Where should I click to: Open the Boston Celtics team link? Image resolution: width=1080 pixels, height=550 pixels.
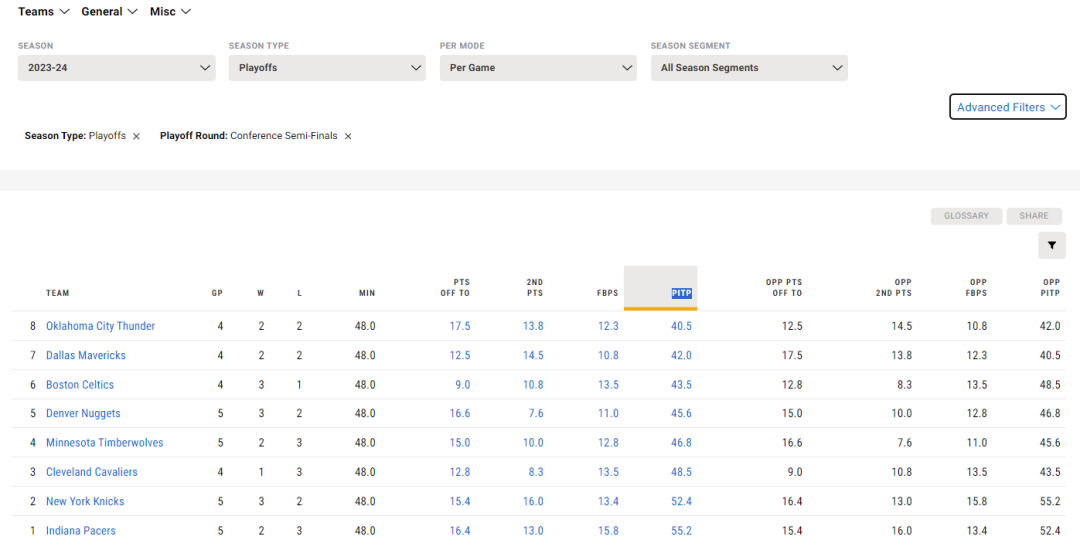[80, 385]
